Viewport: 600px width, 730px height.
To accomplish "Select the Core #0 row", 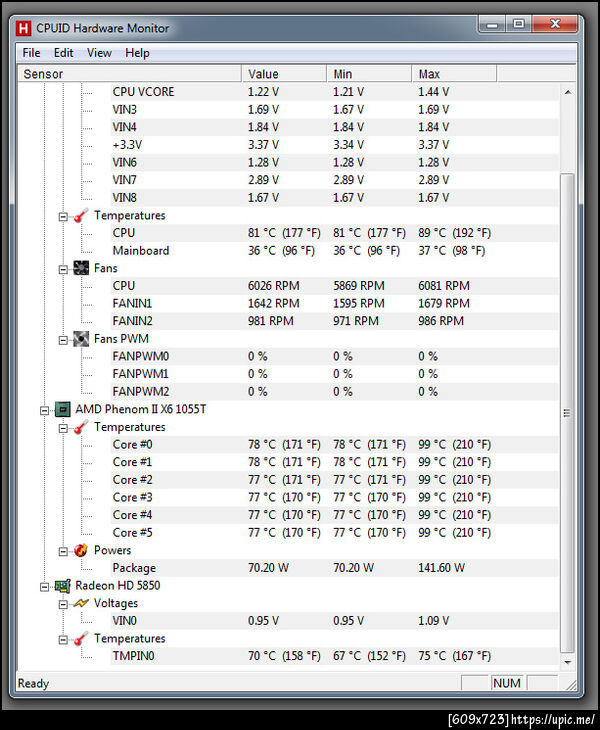I will (x=334, y=445).
